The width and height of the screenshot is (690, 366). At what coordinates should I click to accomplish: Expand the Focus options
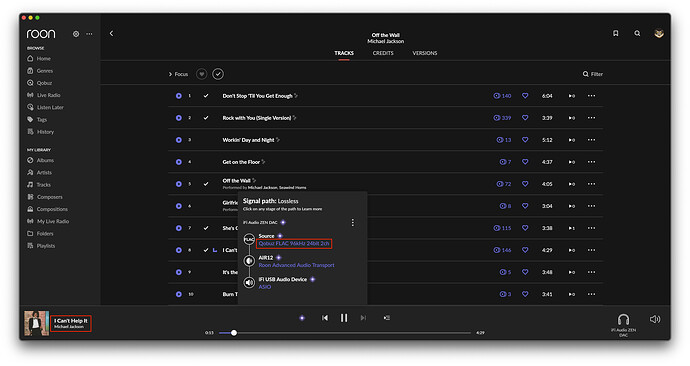click(178, 74)
